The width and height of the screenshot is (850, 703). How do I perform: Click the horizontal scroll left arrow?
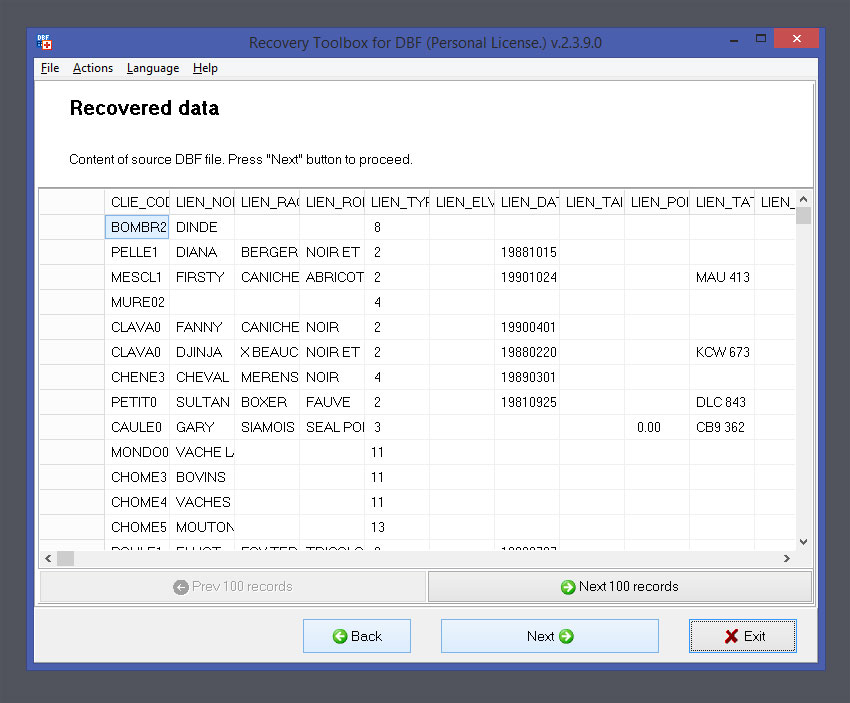pyautogui.click(x=48, y=558)
